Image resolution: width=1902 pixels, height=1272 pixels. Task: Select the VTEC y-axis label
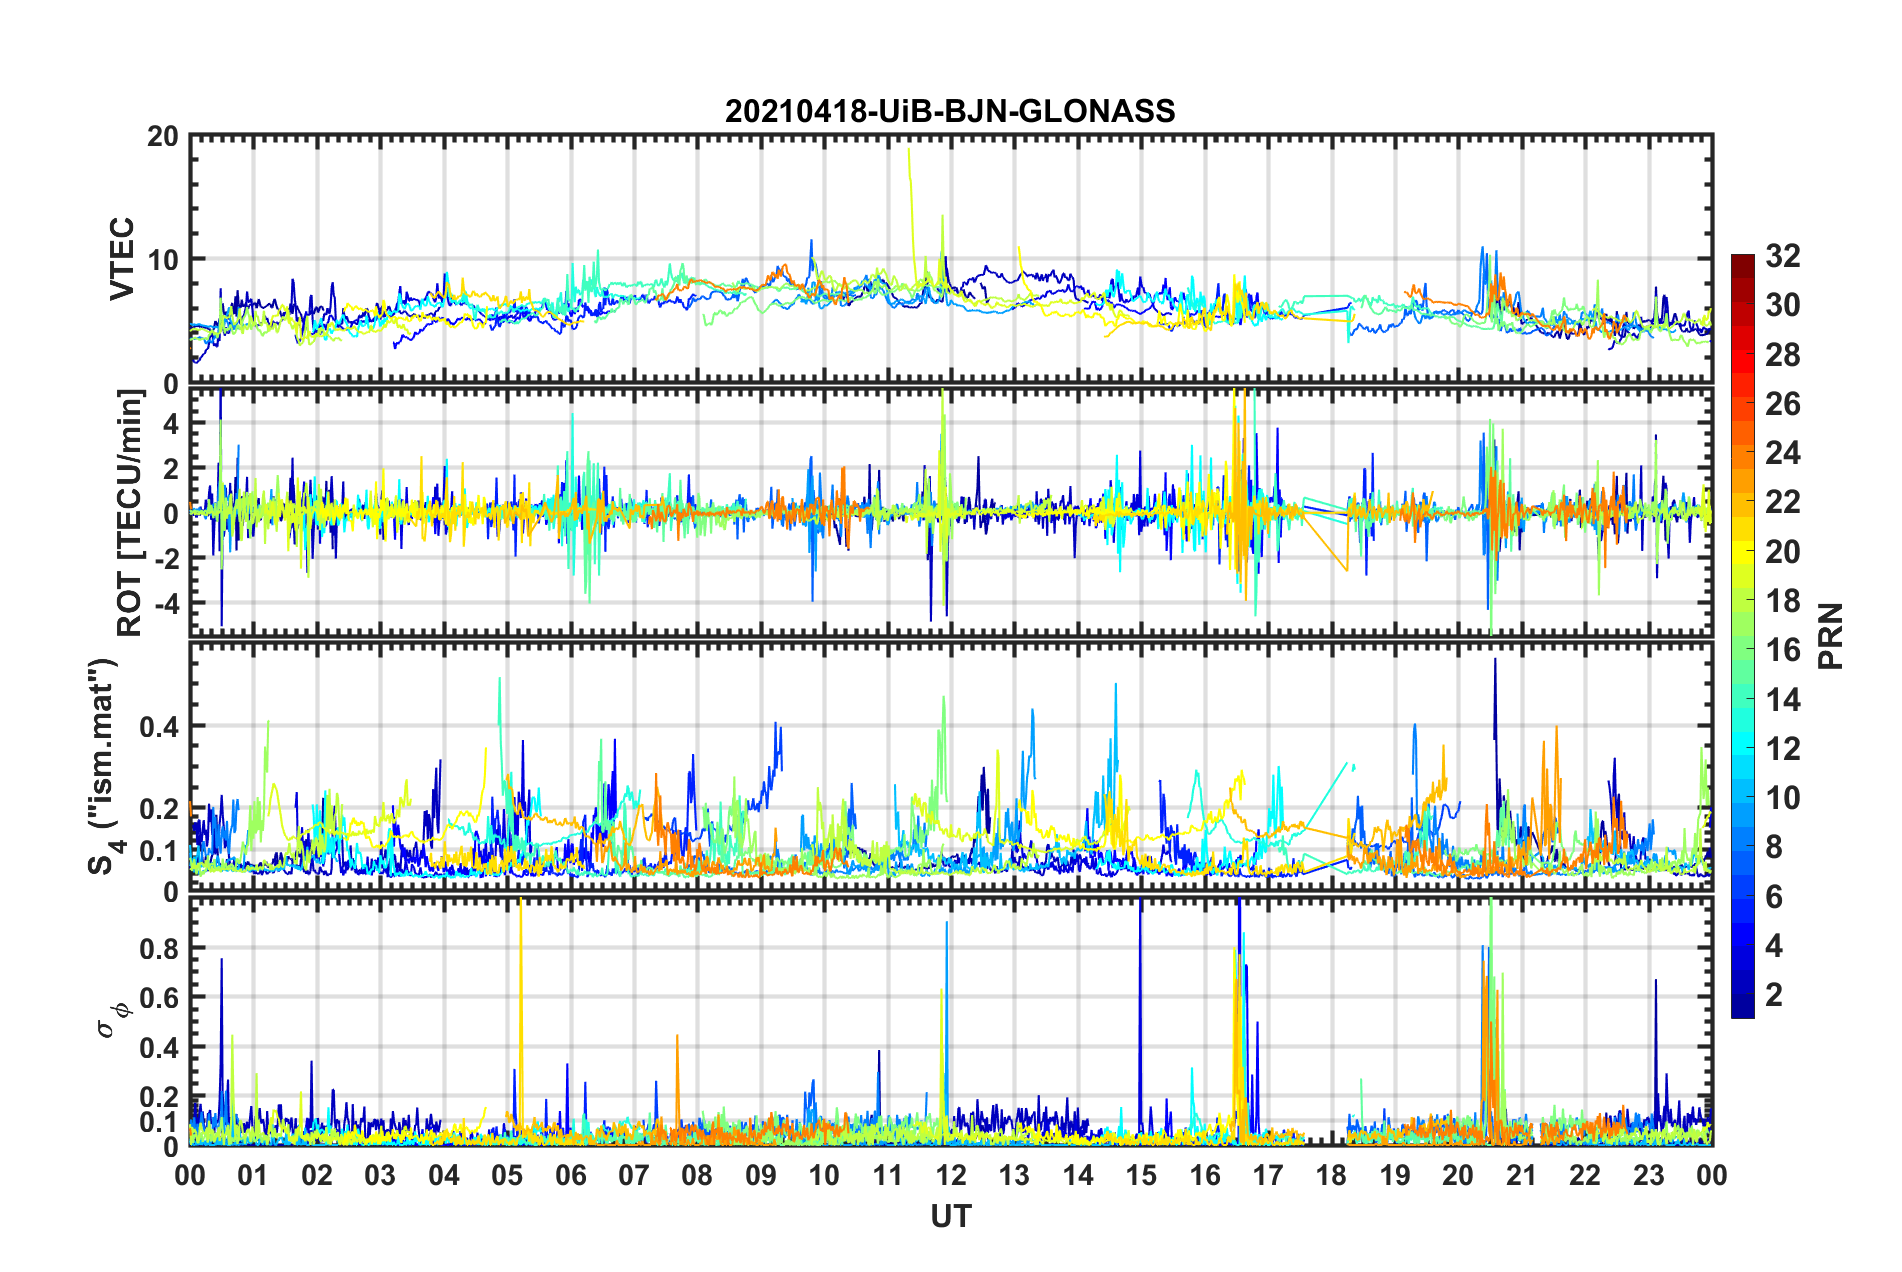coord(122,258)
